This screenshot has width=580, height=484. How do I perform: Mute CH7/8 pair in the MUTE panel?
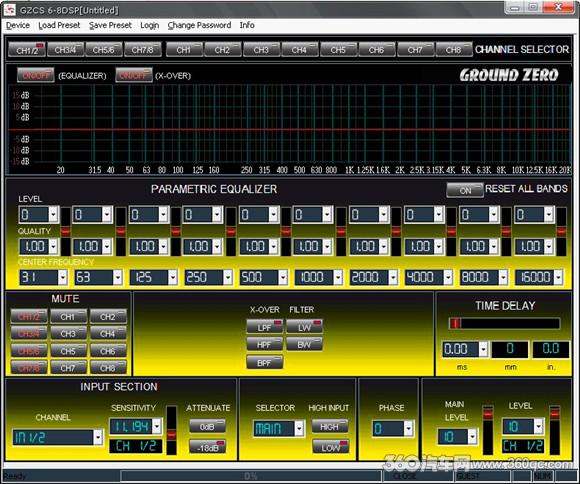pos(29,367)
